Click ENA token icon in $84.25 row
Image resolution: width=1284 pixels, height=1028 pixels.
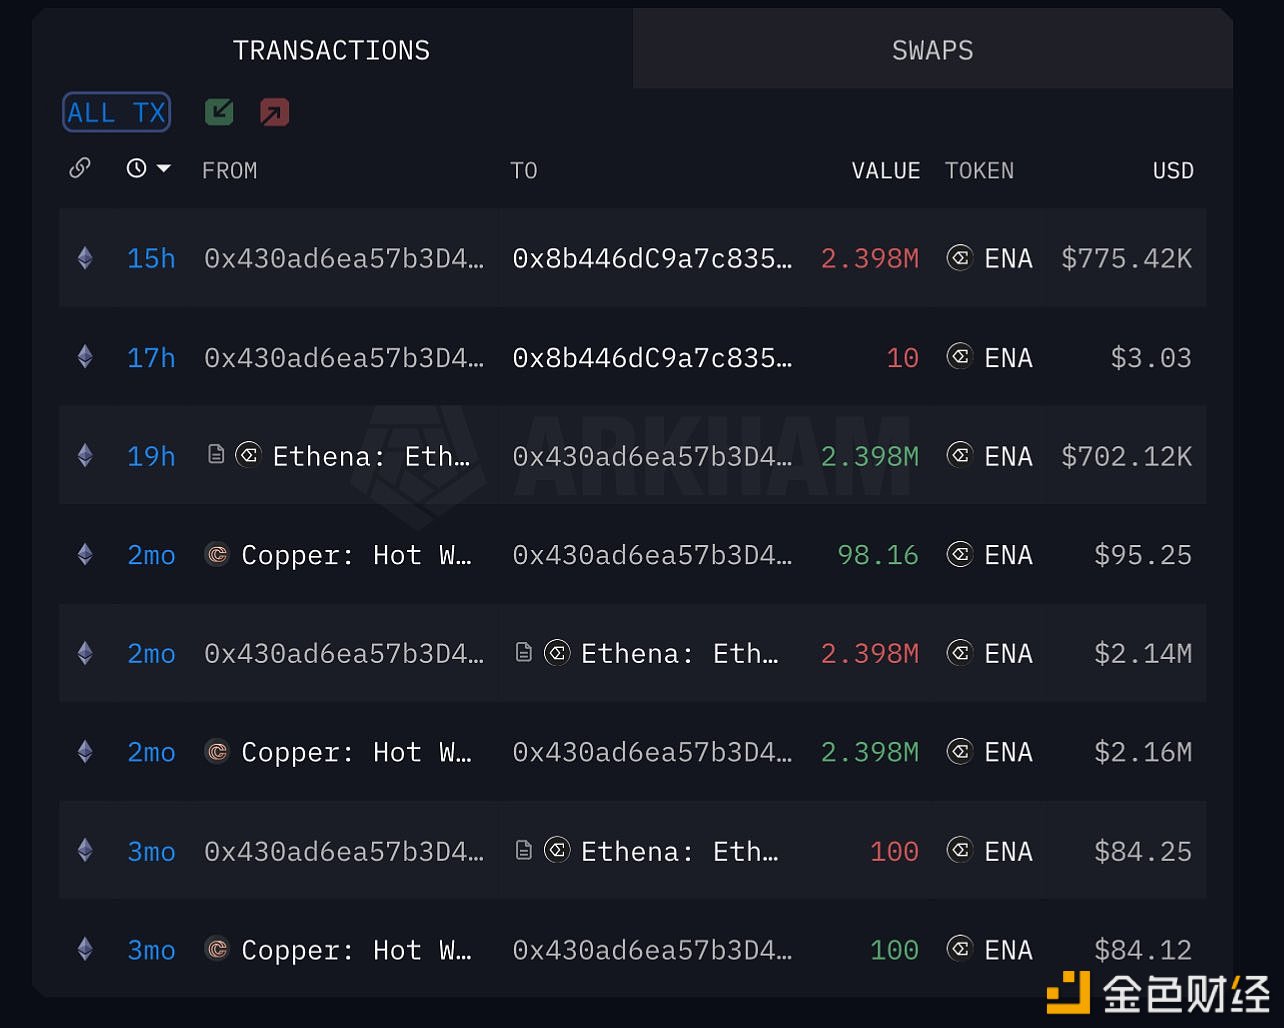click(x=960, y=850)
